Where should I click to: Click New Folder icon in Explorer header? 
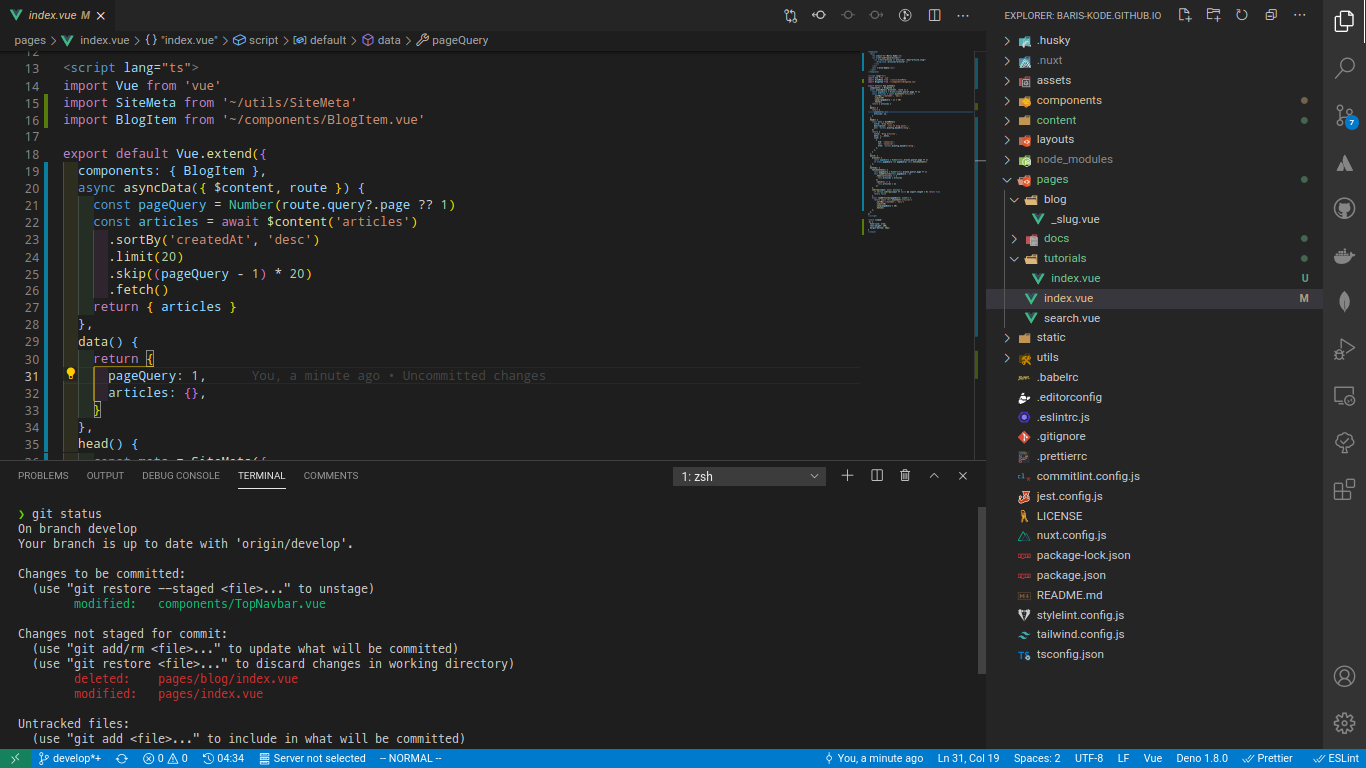(1213, 15)
